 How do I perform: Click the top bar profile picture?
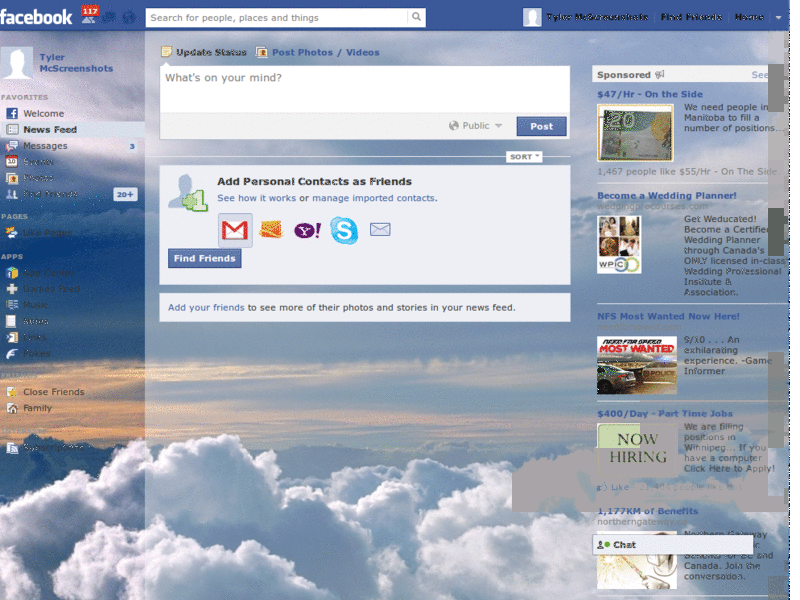[532, 17]
